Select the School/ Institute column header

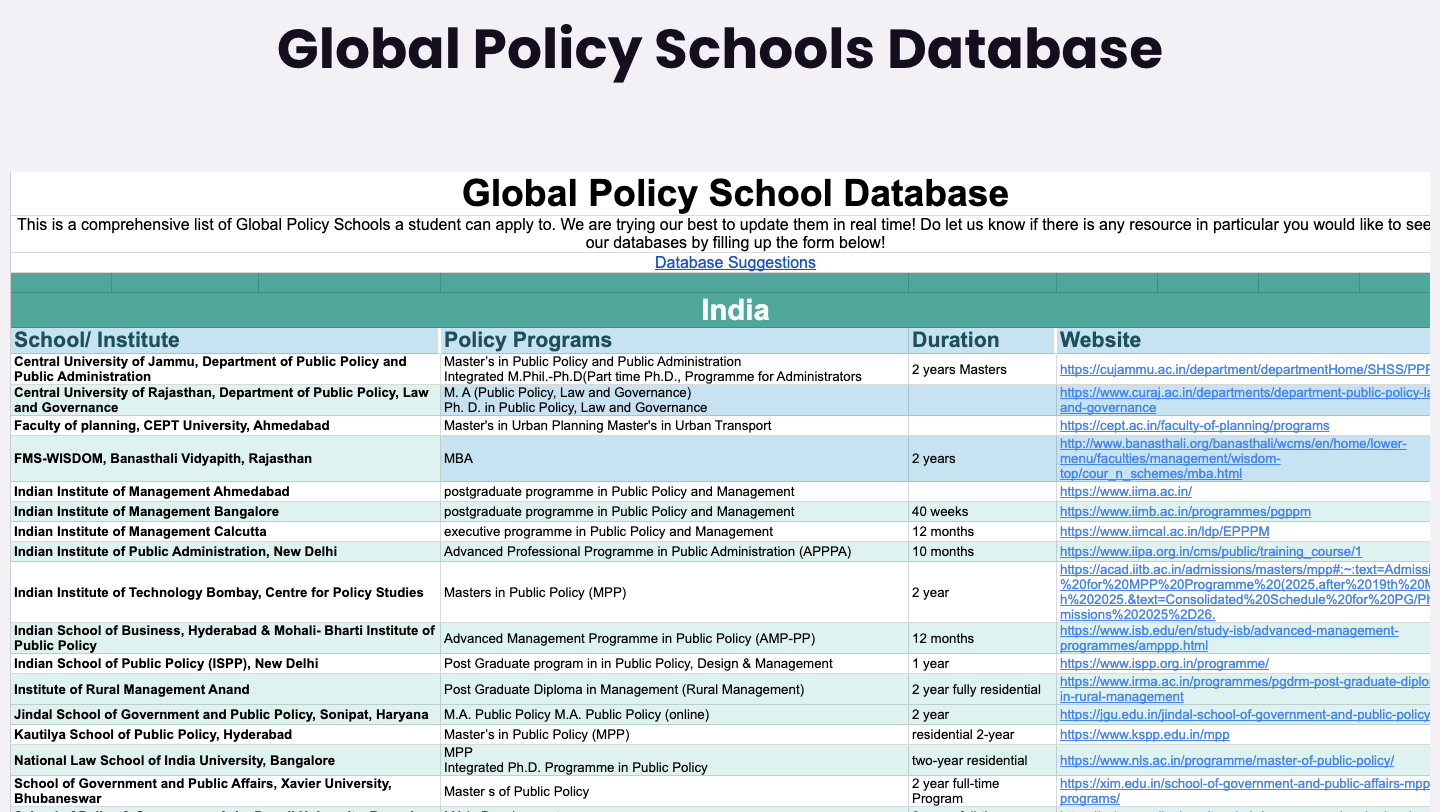(226, 340)
